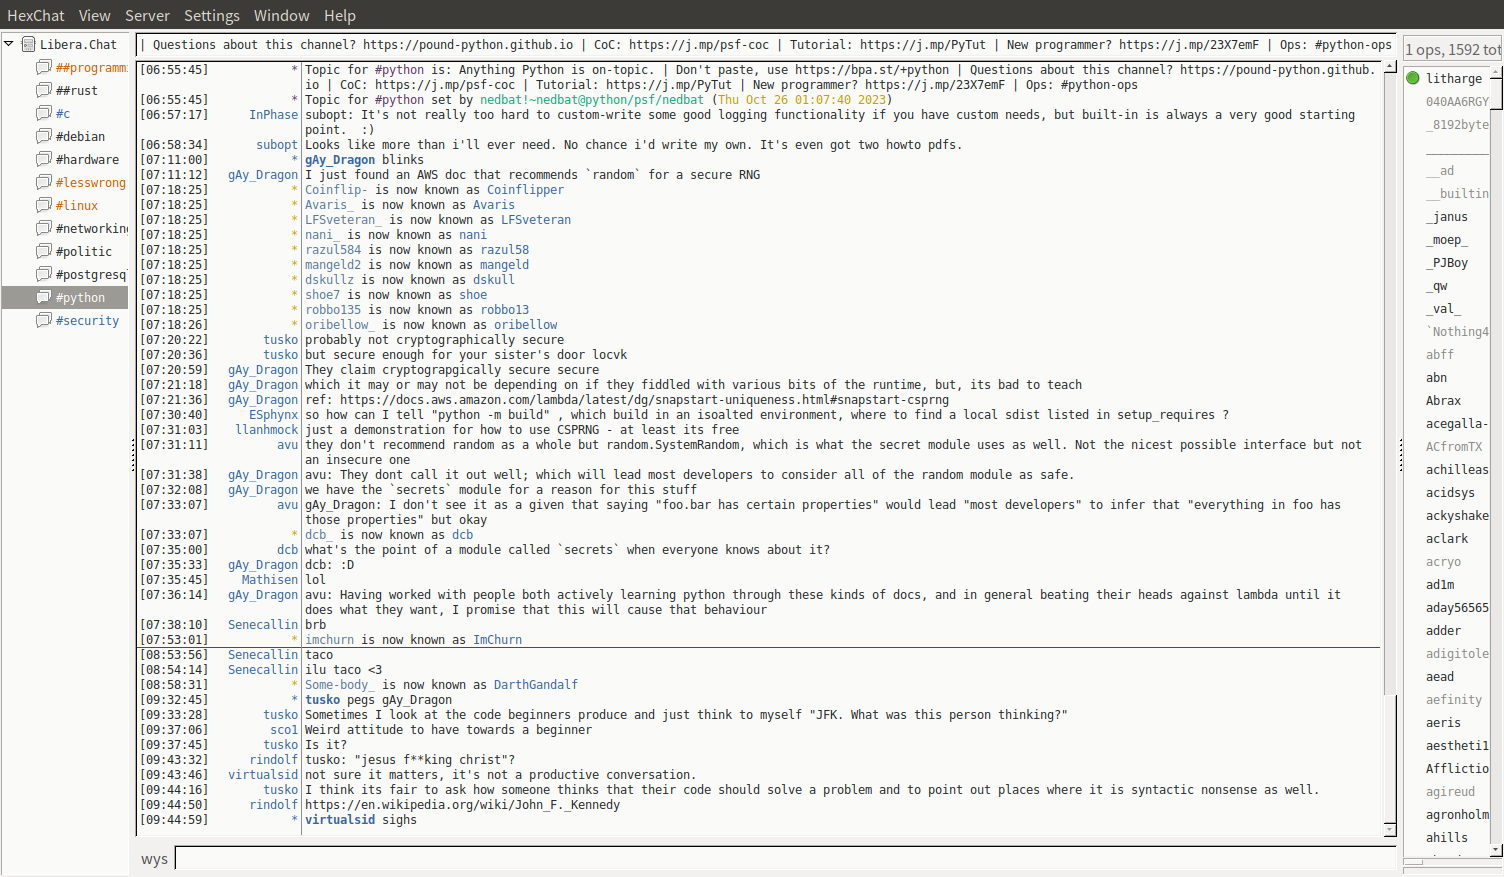Screen dimensions: 1504x877
Task: Open the Settings menu
Action: 212,15
